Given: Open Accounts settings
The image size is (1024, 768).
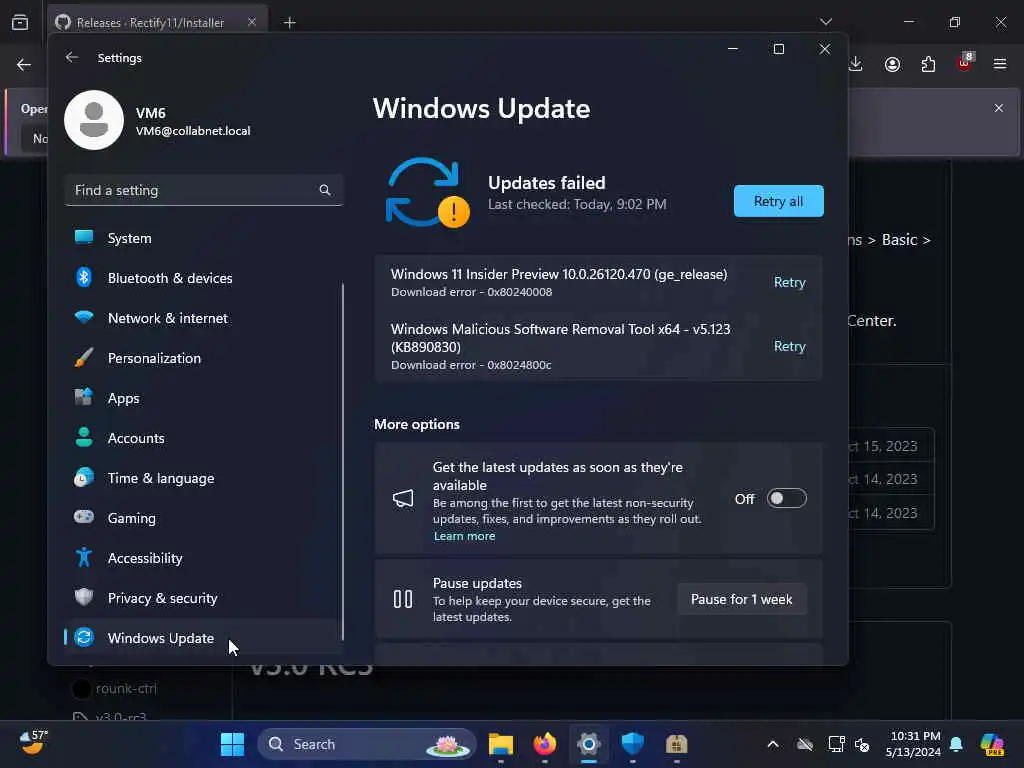Looking at the screenshot, I should [x=204, y=438].
